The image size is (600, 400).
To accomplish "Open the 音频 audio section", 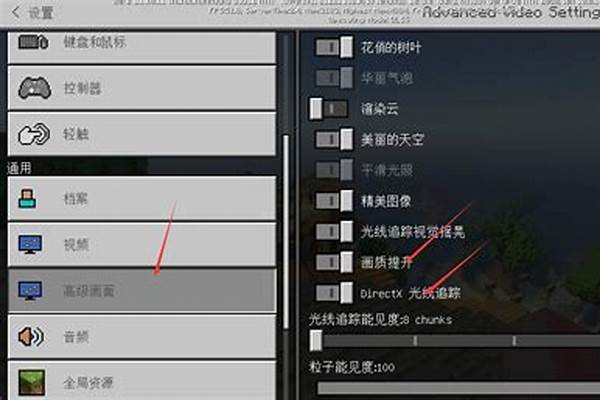I will [142, 336].
